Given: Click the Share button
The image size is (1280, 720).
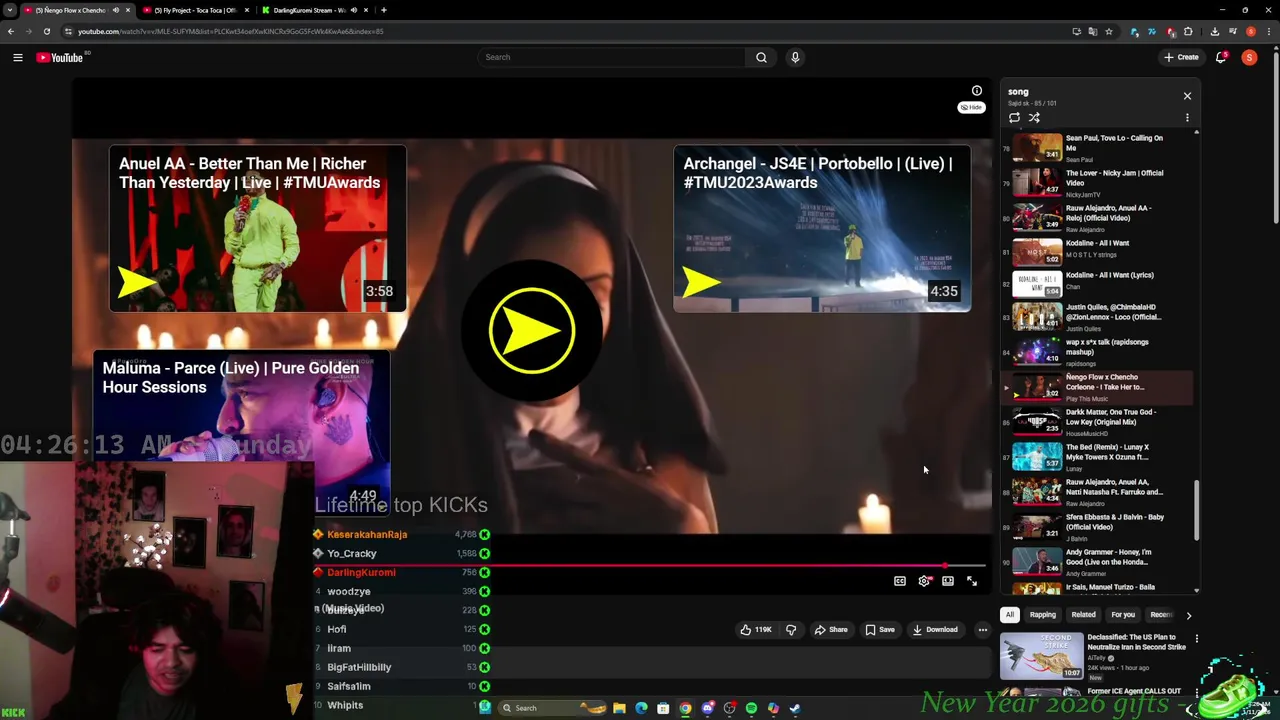Looking at the screenshot, I should click(831, 630).
